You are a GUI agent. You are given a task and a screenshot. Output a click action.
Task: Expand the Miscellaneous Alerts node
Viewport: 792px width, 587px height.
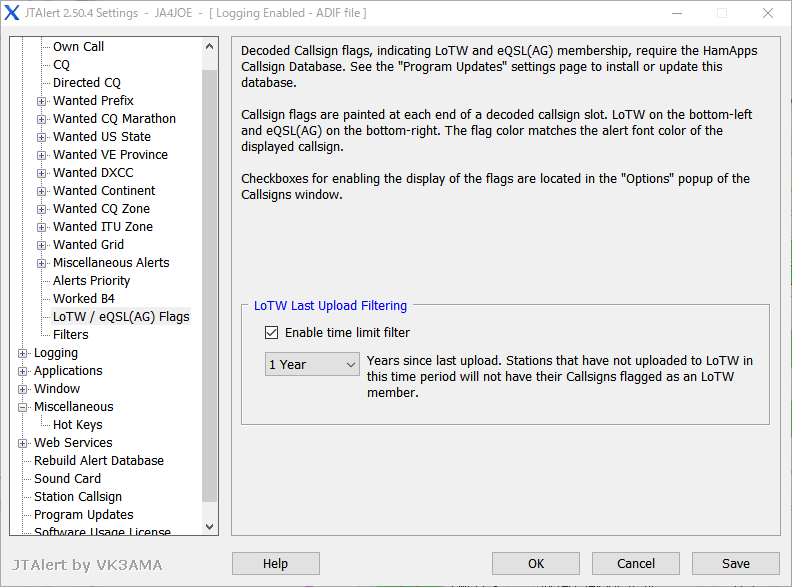tap(41, 263)
